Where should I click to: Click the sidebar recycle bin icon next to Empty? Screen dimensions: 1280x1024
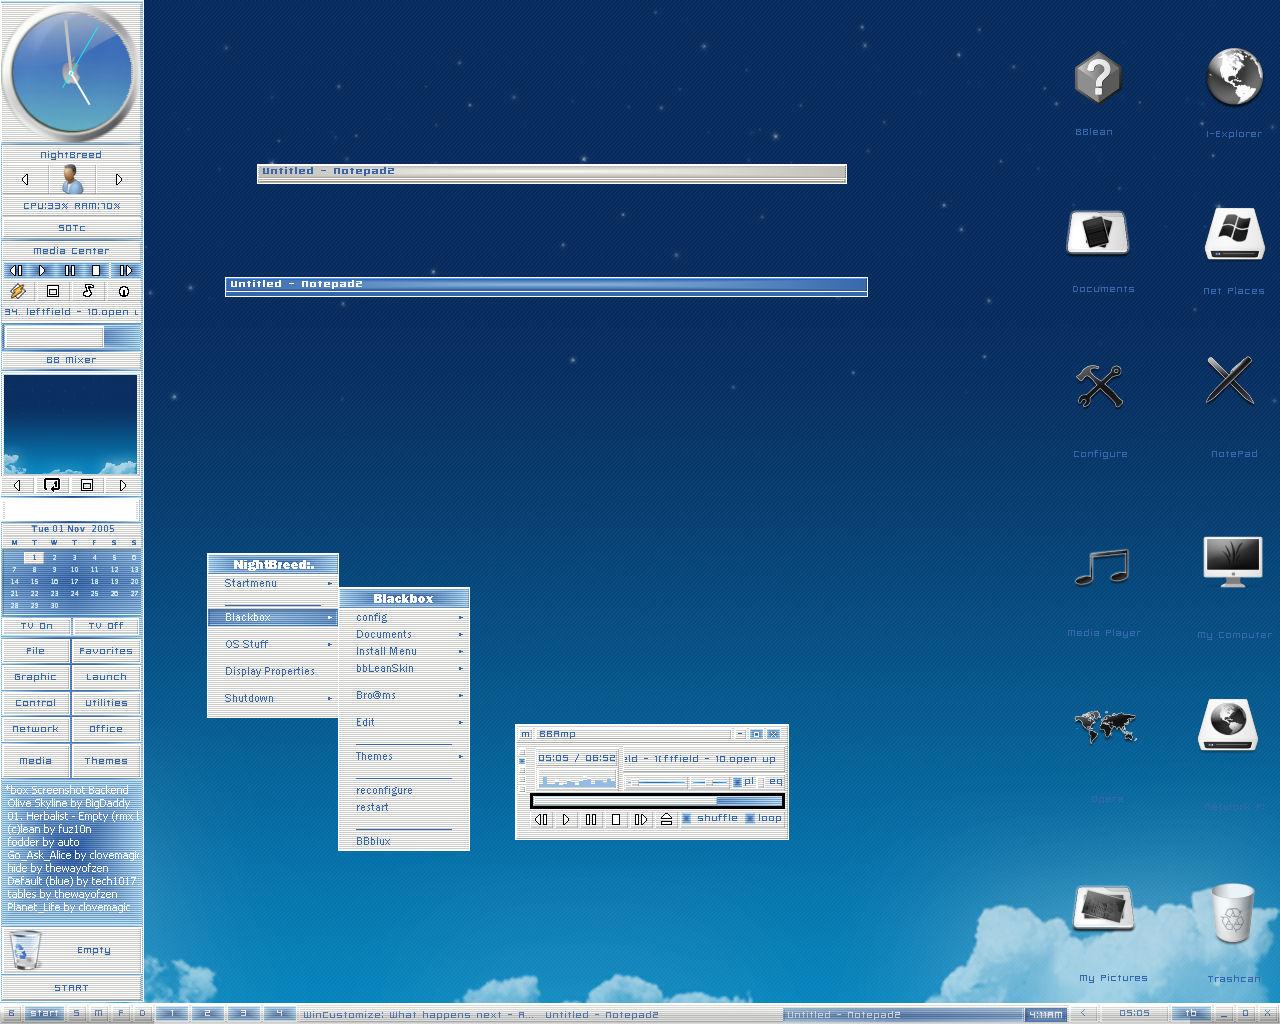pos(26,950)
